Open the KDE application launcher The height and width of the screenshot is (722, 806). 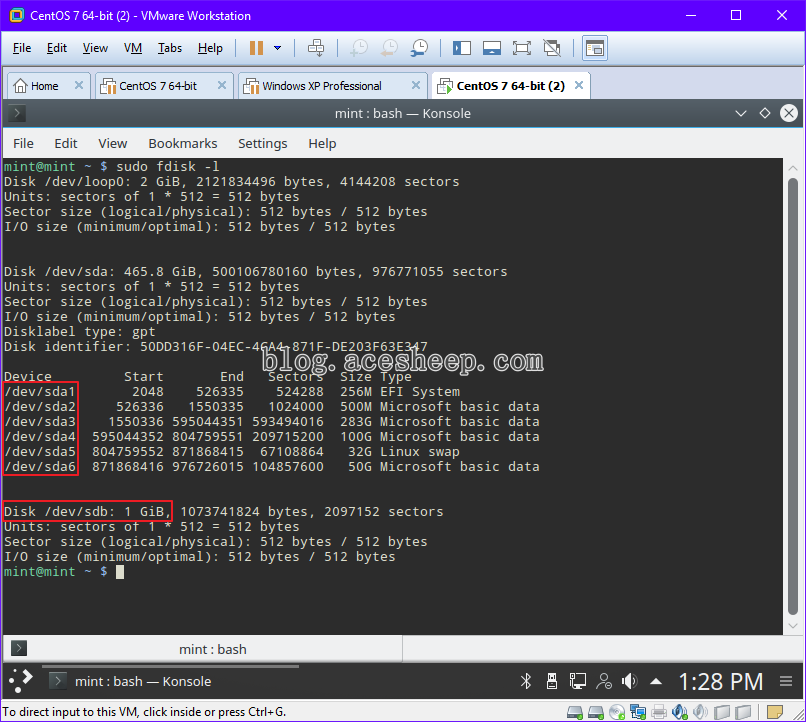click(21, 681)
